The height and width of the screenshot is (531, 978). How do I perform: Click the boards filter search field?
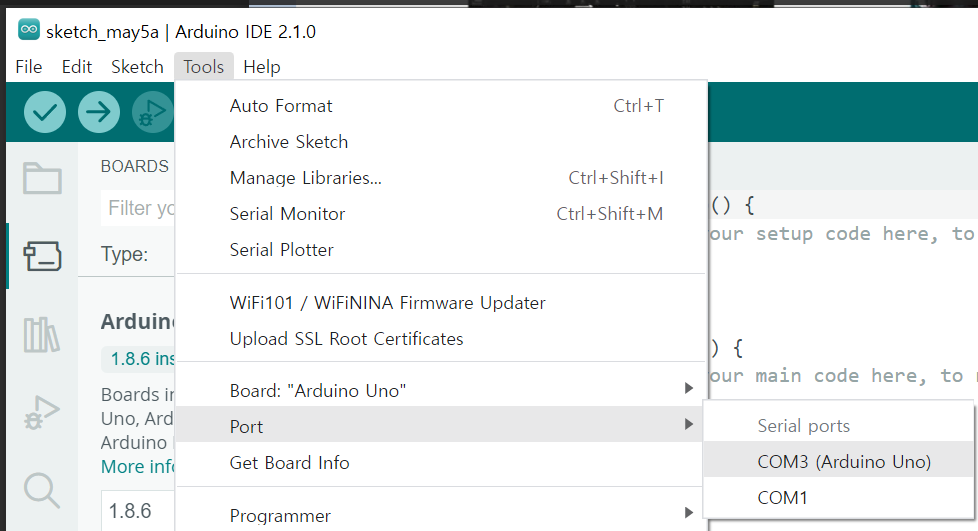[x=138, y=208]
